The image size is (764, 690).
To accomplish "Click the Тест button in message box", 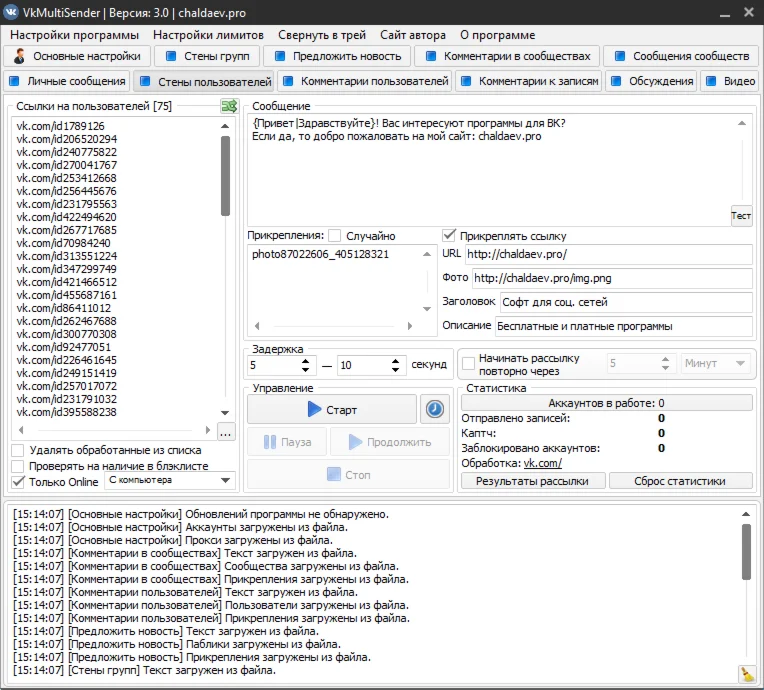I will point(740,215).
